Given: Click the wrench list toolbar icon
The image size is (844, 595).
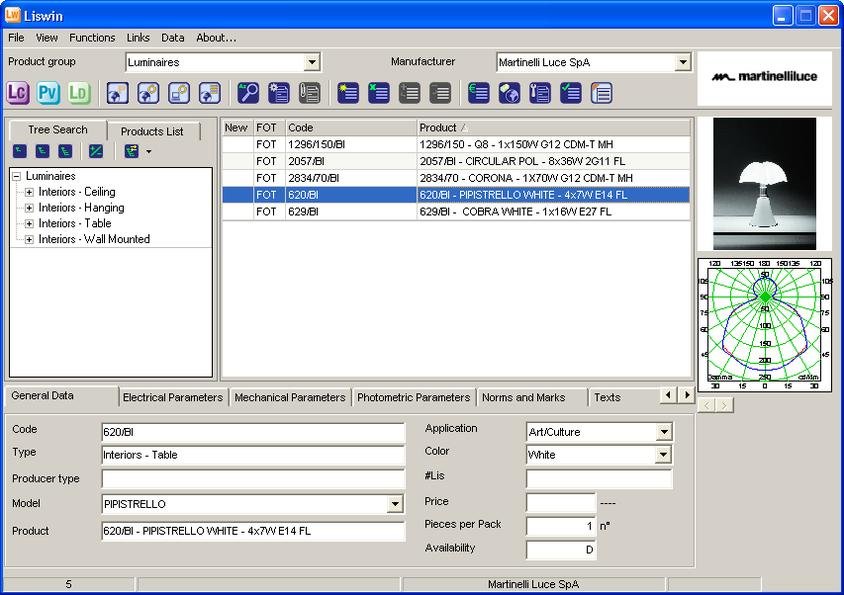Looking at the screenshot, I should pos(540,93).
